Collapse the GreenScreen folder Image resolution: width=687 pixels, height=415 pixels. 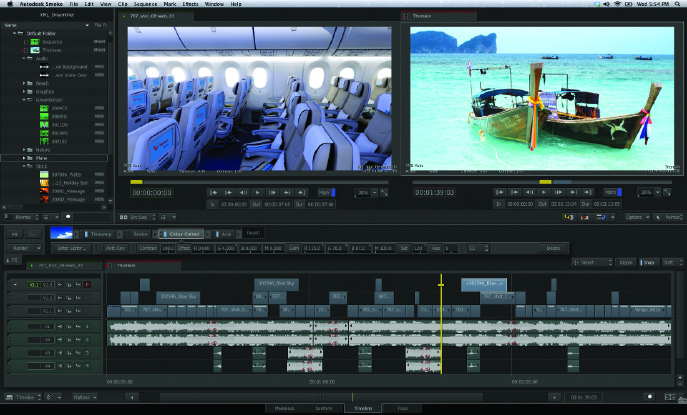click(x=26, y=98)
